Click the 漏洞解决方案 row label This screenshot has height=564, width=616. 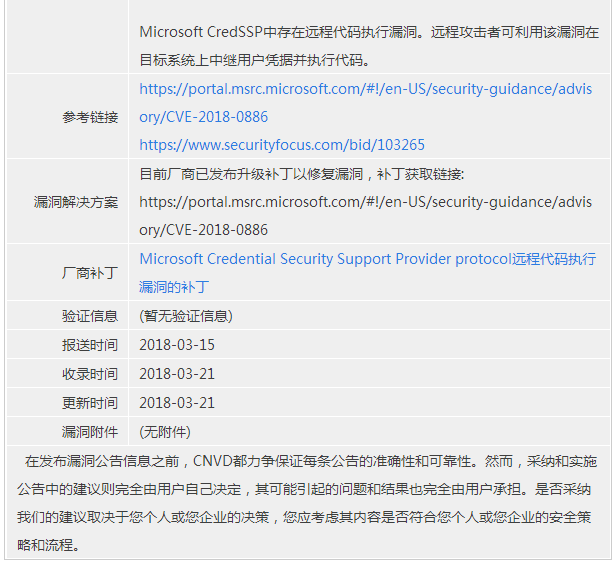point(76,202)
